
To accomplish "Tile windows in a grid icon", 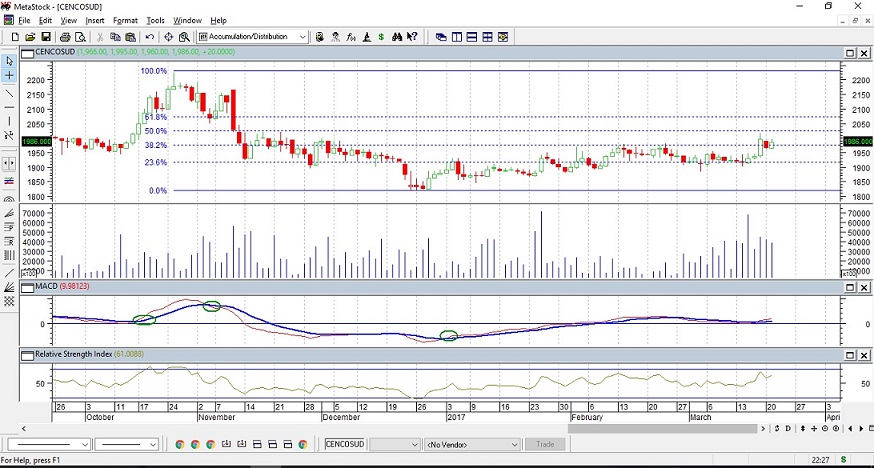I will coord(488,37).
